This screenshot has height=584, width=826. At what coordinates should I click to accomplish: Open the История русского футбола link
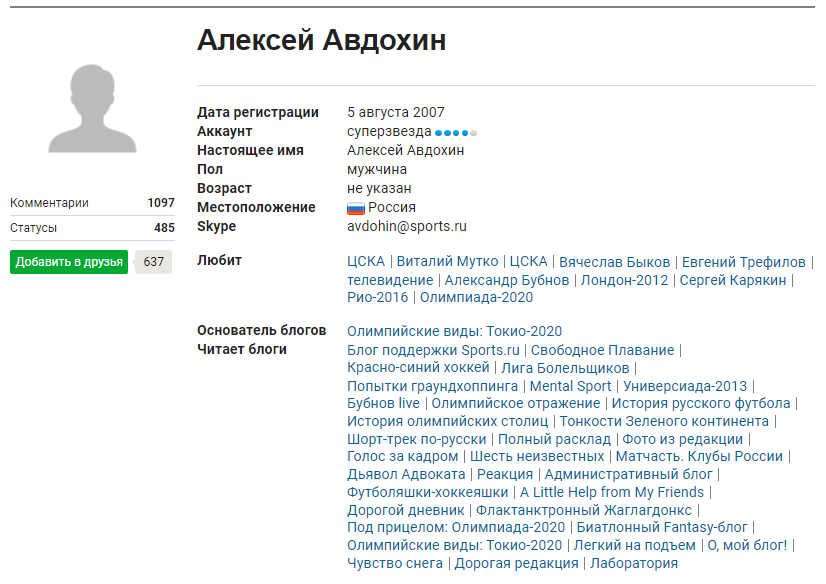point(701,403)
